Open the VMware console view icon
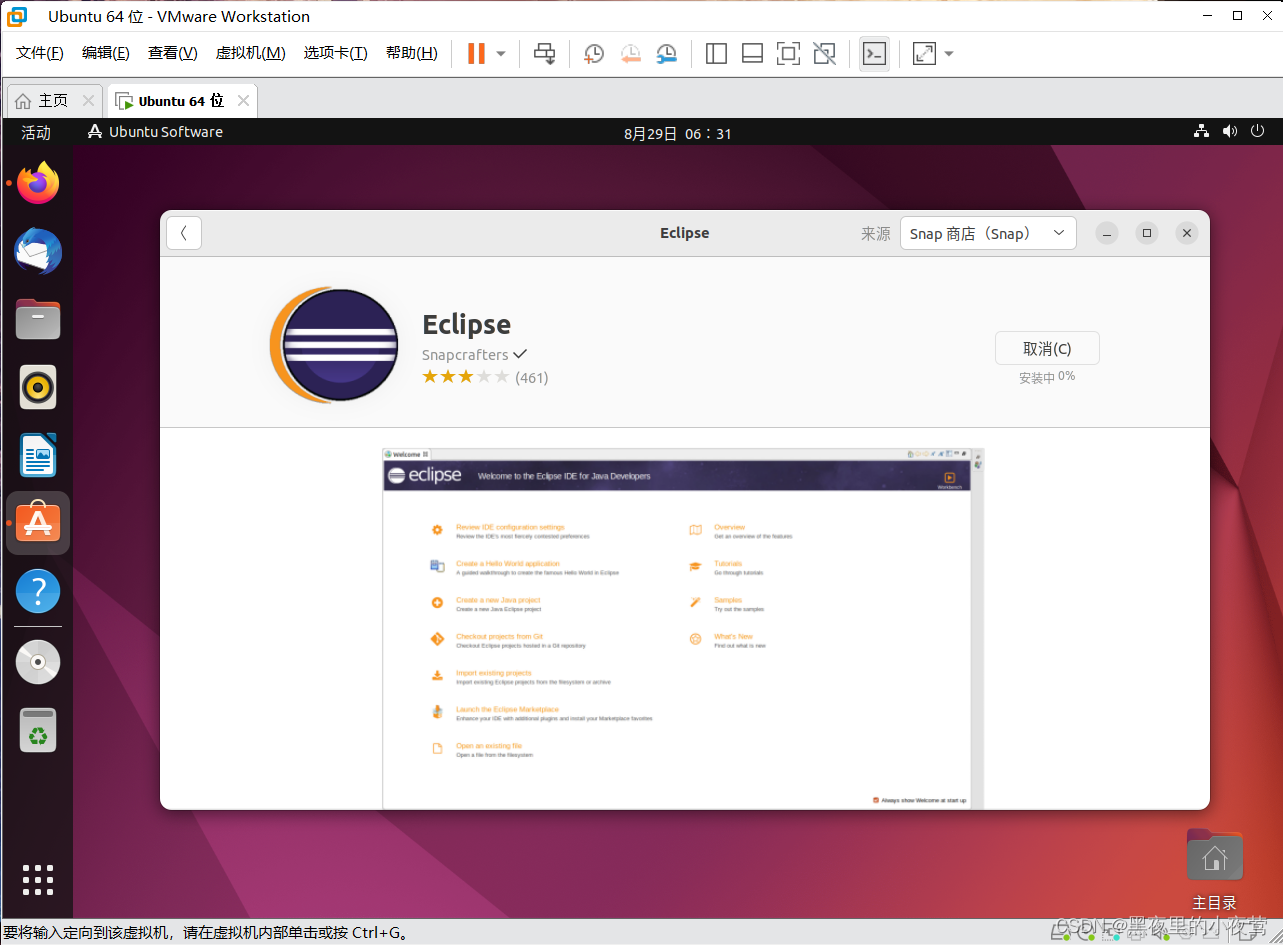The width and height of the screenshot is (1283, 945). tap(874, 53)
